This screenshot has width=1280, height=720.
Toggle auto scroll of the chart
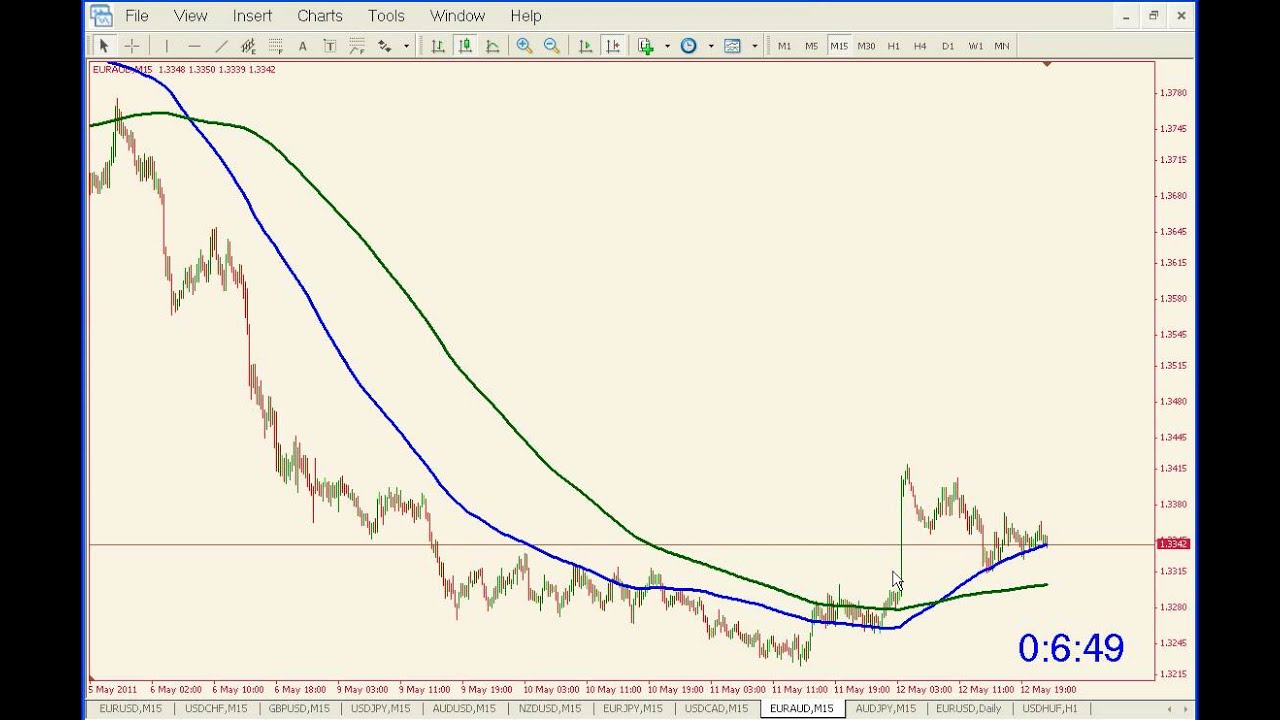tap(585, 46)
